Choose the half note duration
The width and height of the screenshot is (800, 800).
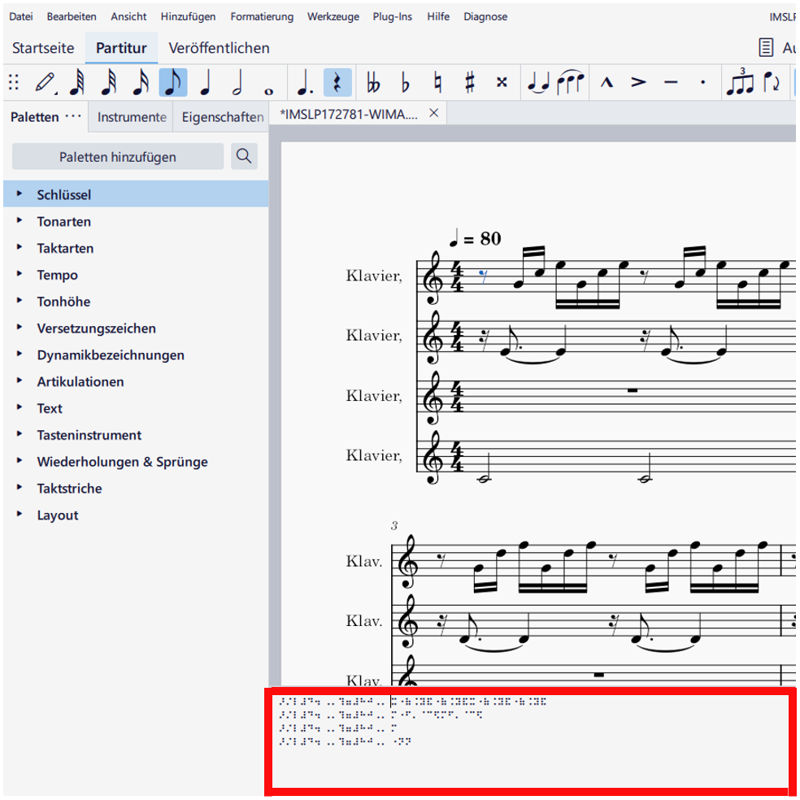pos(237,82)
